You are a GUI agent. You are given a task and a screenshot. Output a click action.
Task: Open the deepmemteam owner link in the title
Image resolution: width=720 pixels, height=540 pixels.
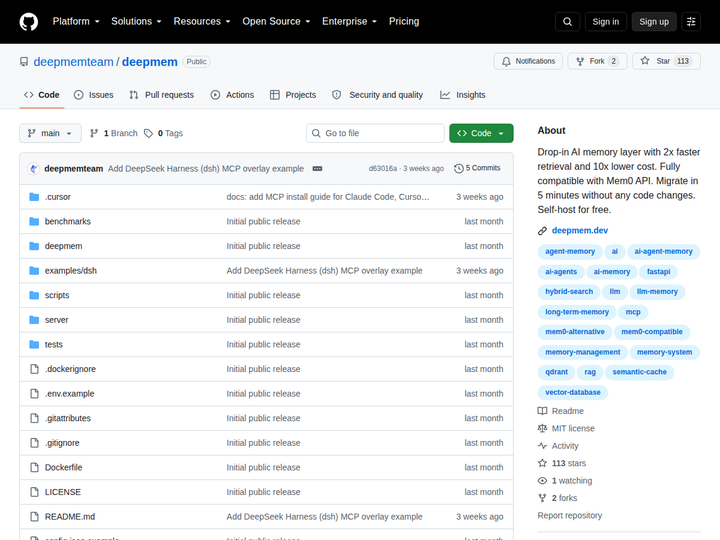click(73, 62)
